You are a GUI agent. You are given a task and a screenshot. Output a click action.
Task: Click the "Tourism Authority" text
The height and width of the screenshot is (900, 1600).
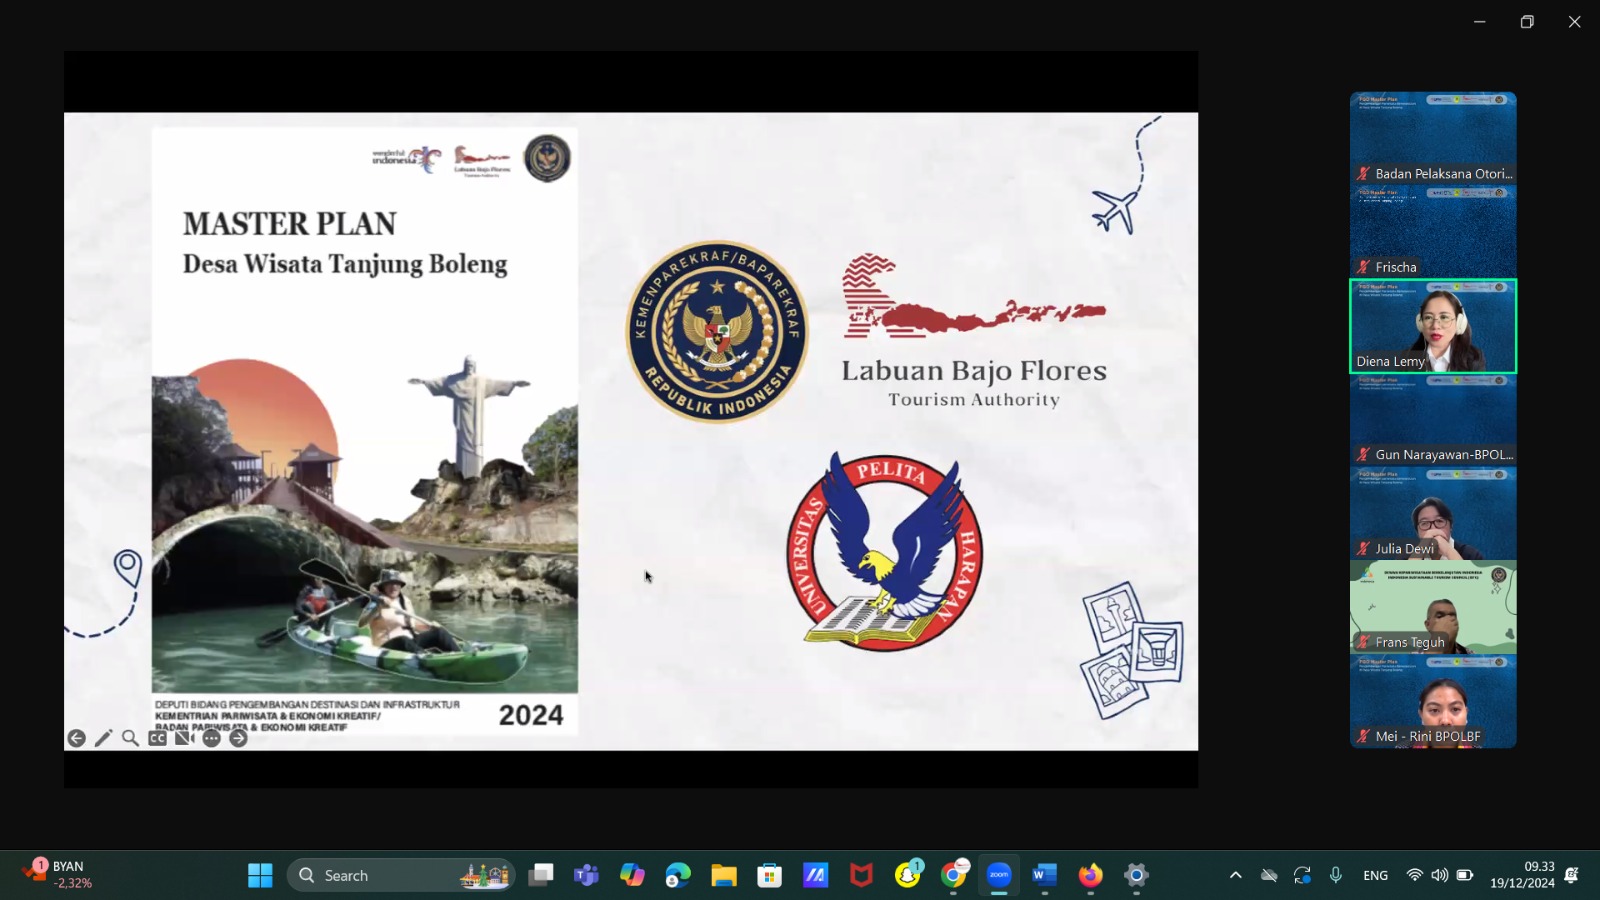[974, 400]
